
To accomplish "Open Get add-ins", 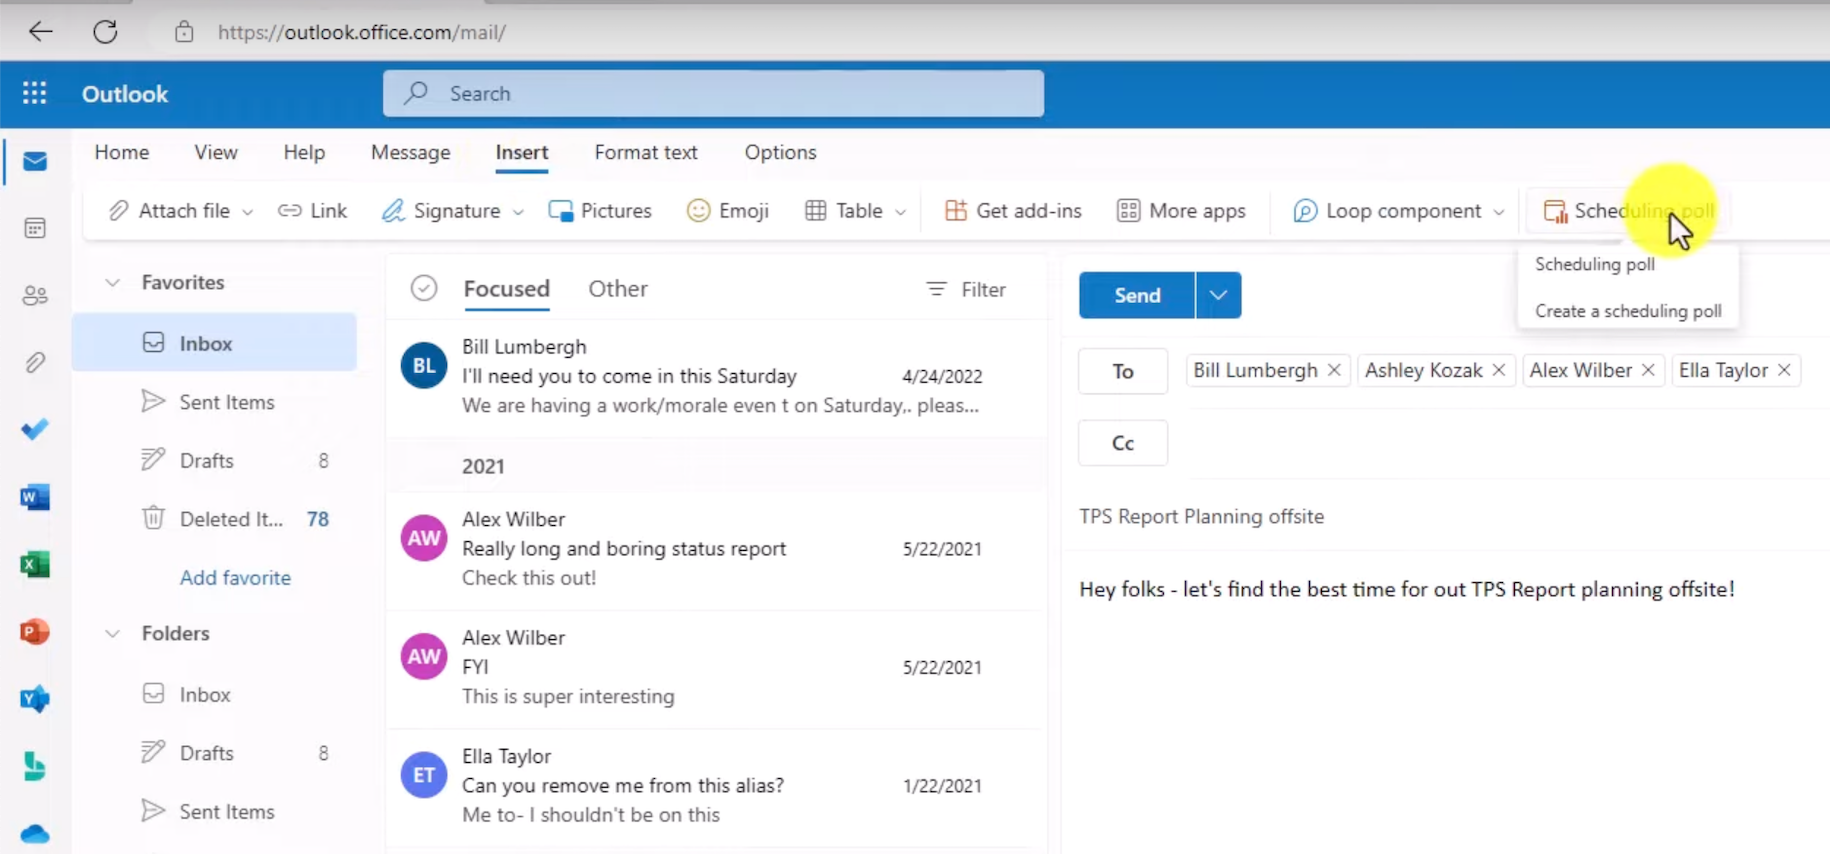I will [x=1013, y=210].
